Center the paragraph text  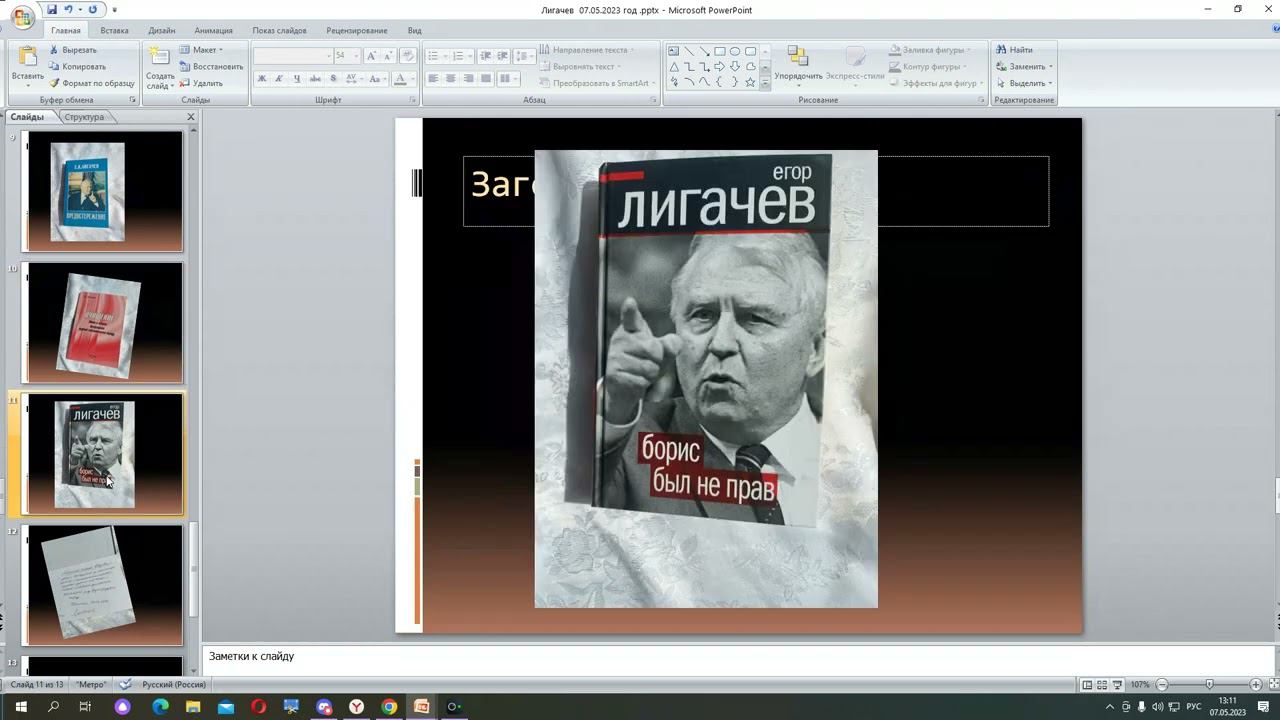click(451, 79)
